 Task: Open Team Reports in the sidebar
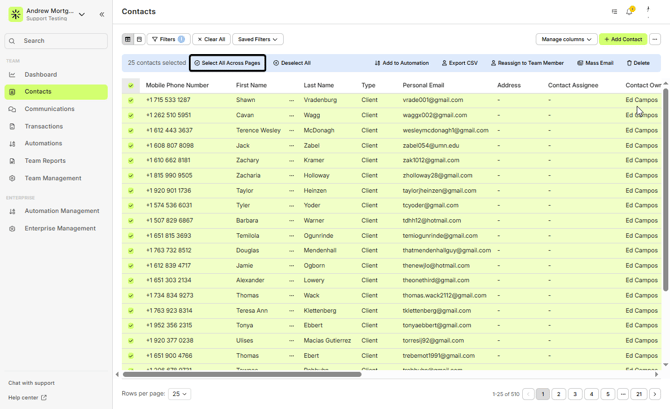coord(45,161)
